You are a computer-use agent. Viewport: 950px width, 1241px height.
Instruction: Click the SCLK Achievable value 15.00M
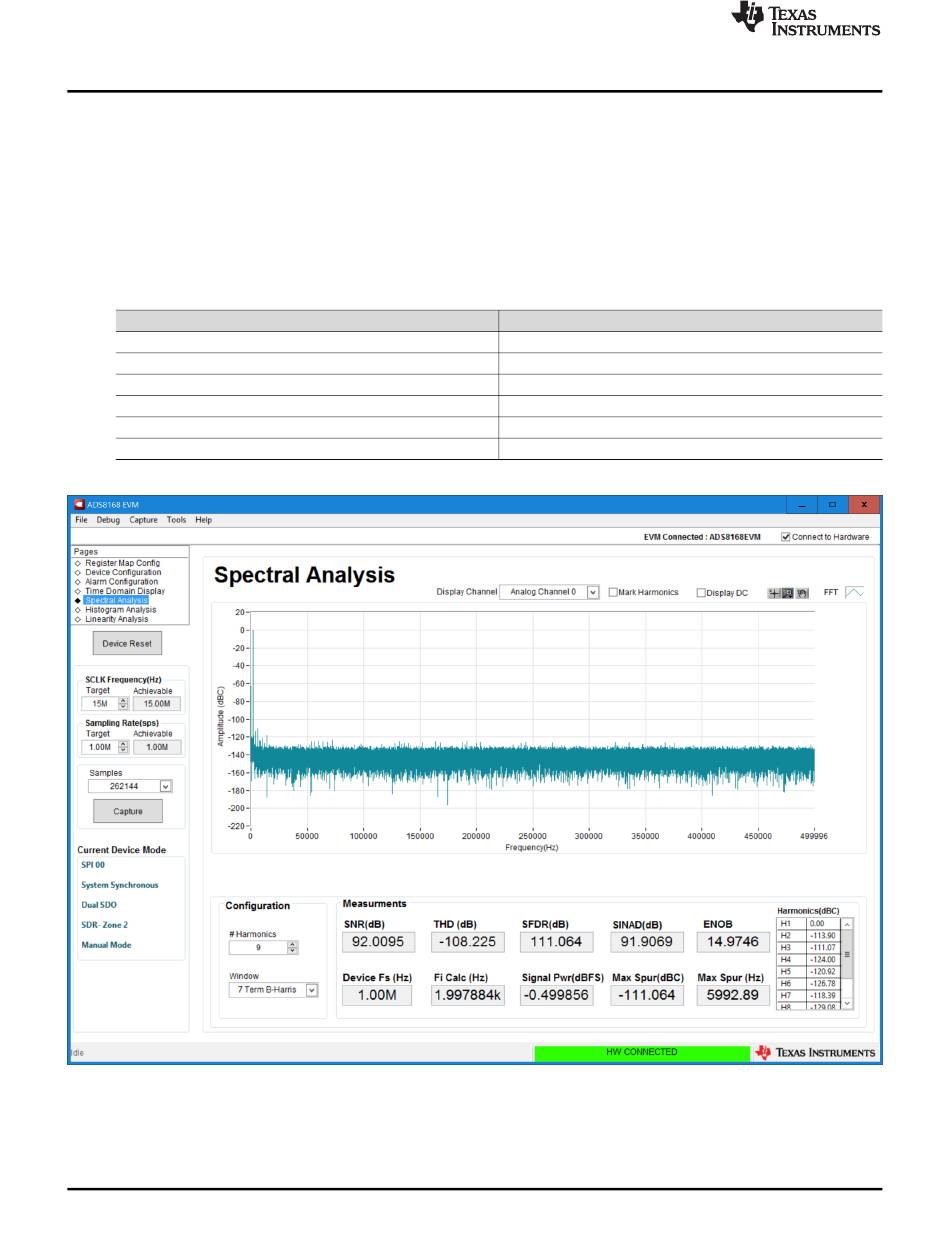click(x=156, y=703)
